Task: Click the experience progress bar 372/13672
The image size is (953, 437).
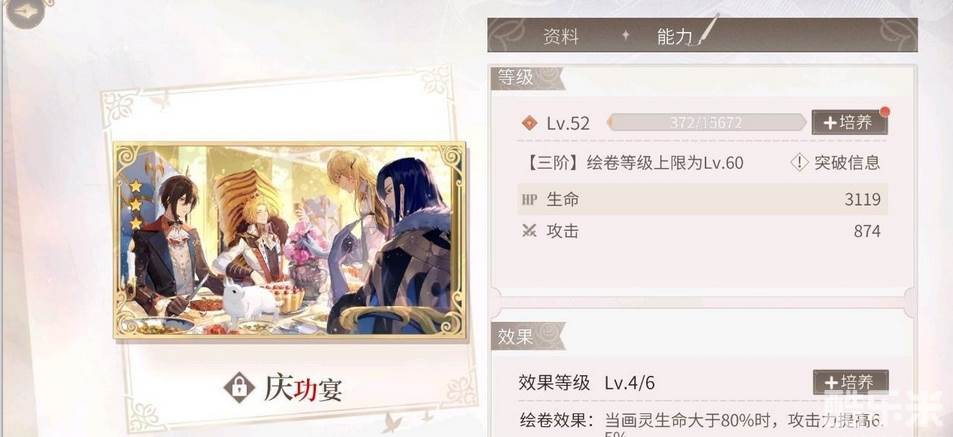Action: (x=706, y=122)
